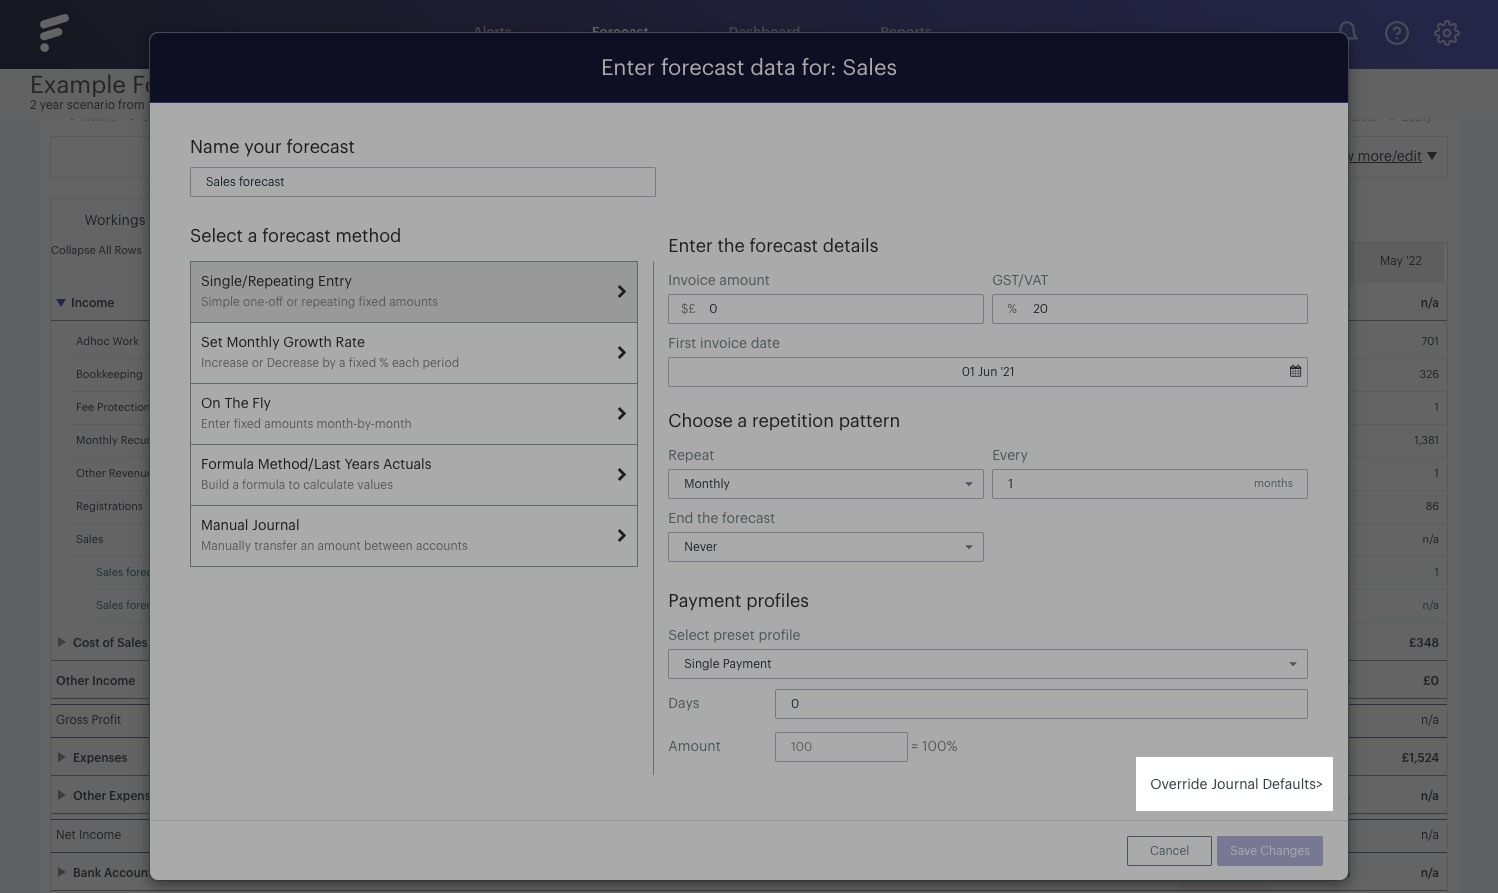Open the settings gear icon

point(1447,33)
